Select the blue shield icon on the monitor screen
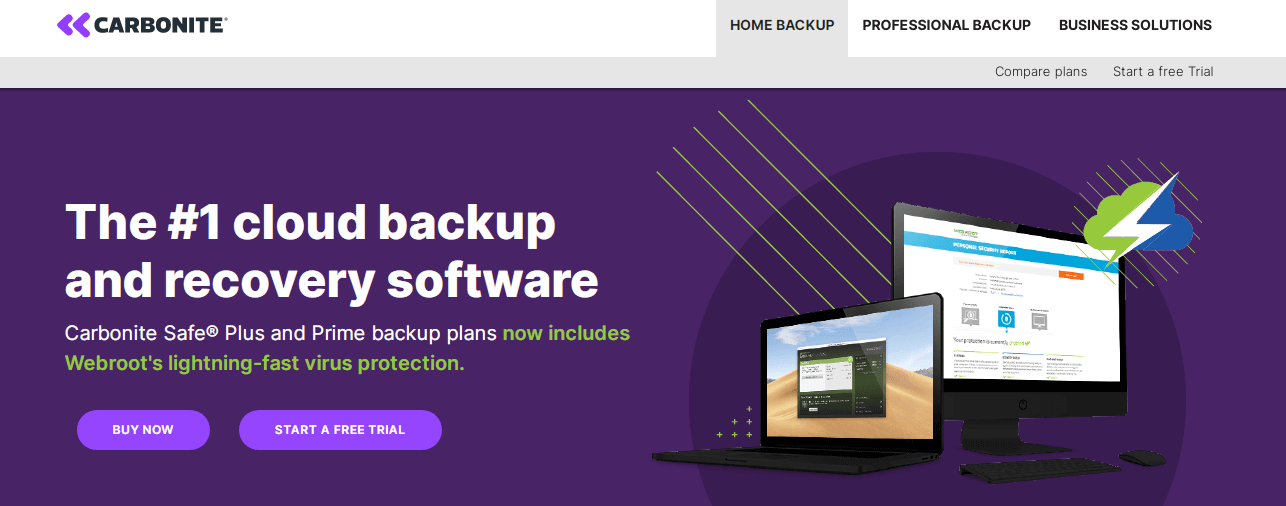Viewport: 1286px width, 506px height. point(1006,319)
